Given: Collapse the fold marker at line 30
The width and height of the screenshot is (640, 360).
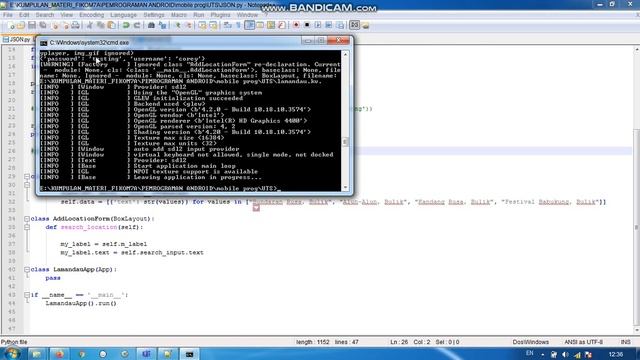Looking at the screenshot, I should [27, 185].
